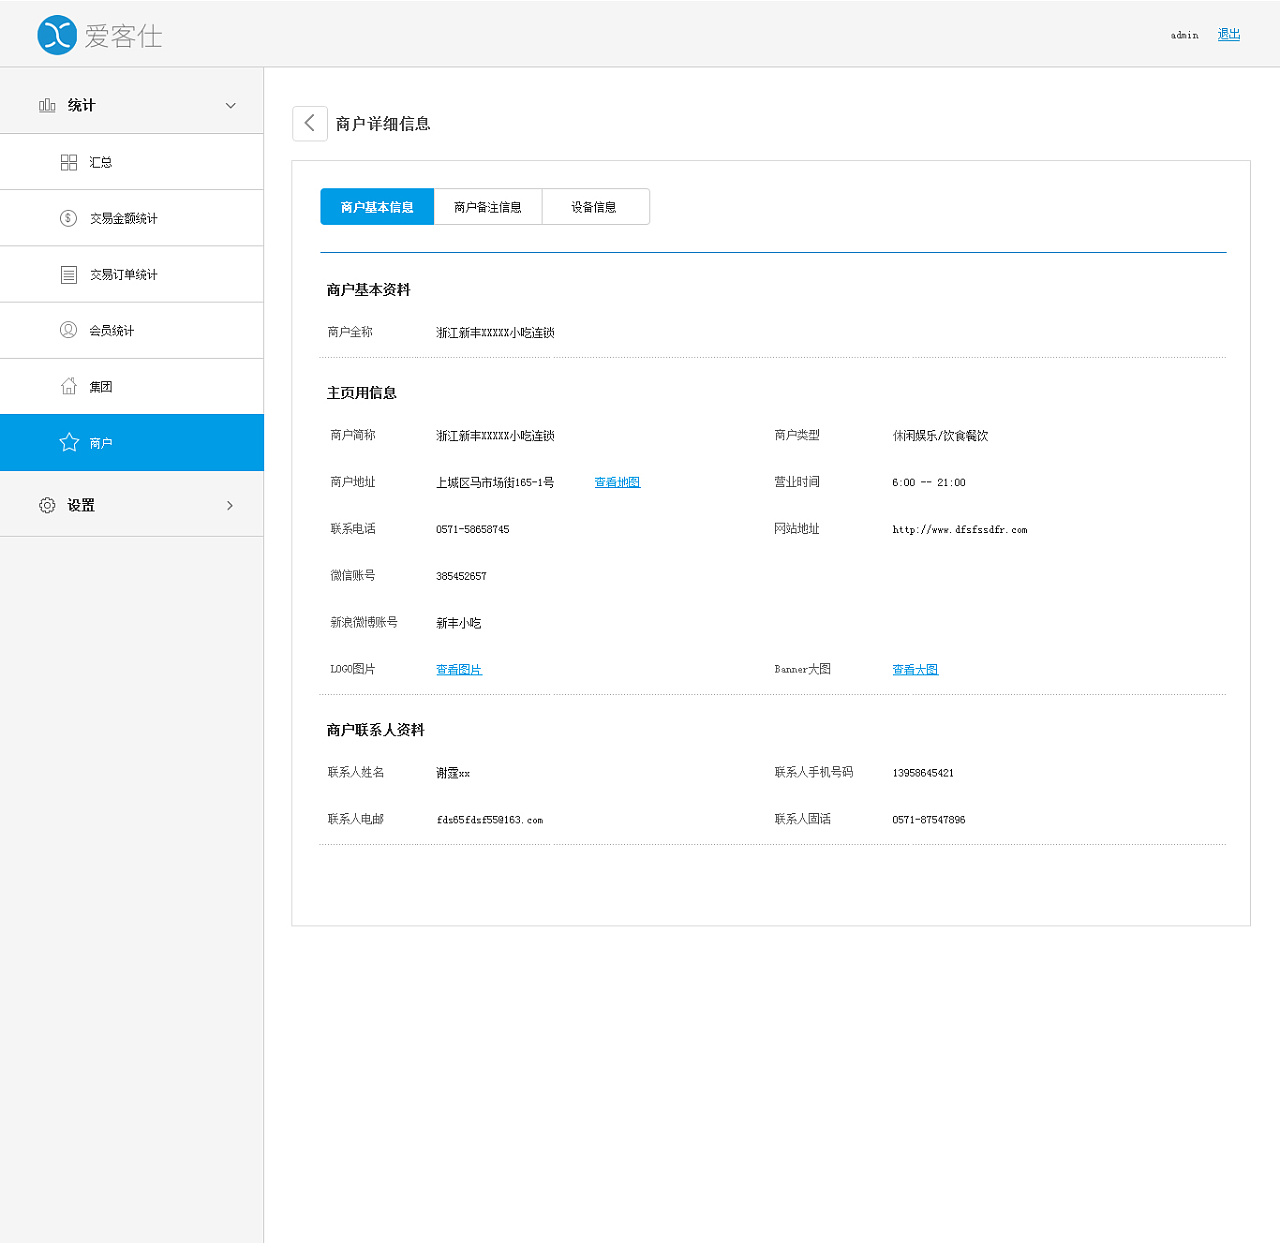Open the 查看大图 banner link

tap(915, 669)
